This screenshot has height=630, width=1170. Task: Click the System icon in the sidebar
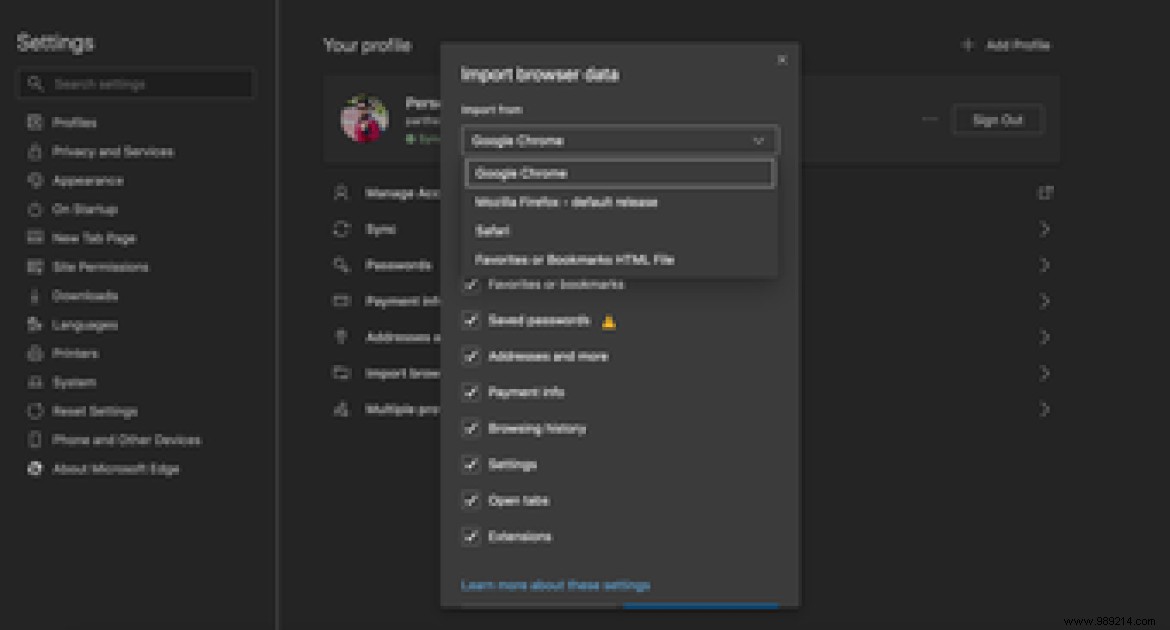tap(34, 382)
